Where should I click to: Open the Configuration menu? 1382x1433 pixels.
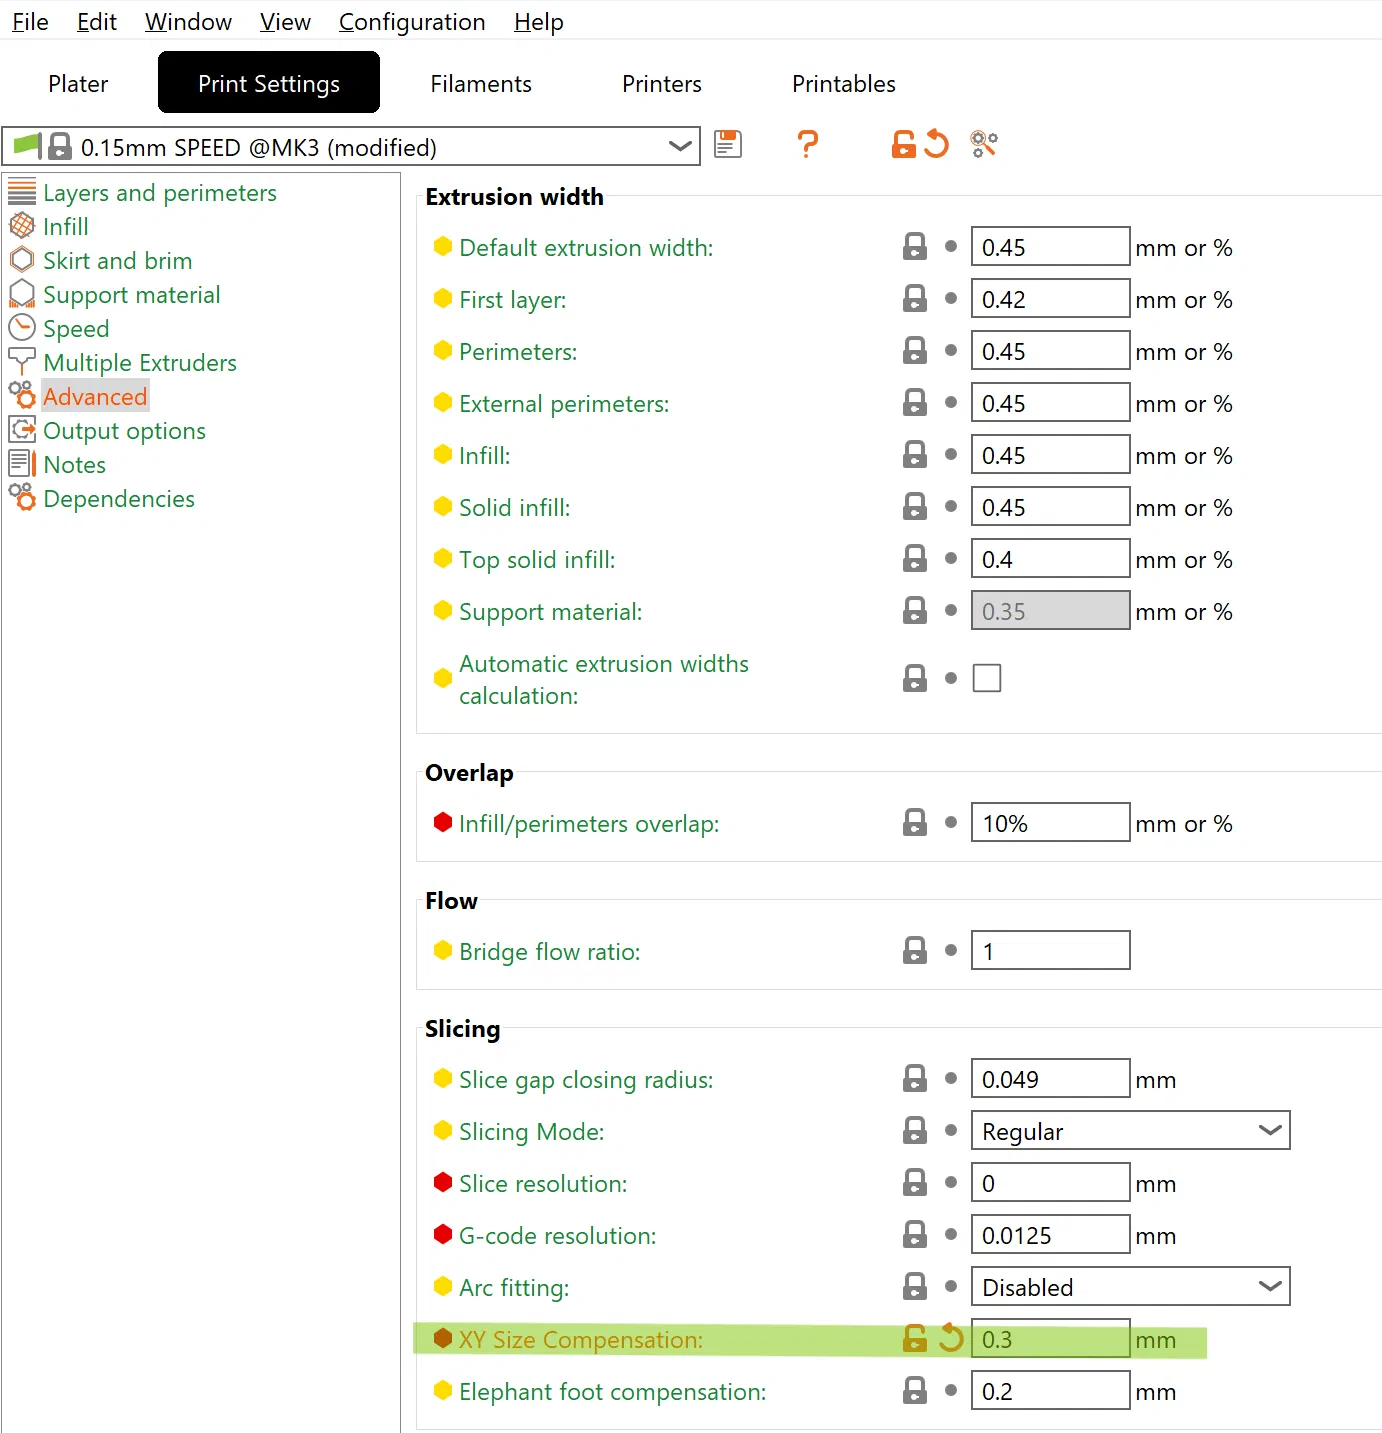[x=412, y=22]
